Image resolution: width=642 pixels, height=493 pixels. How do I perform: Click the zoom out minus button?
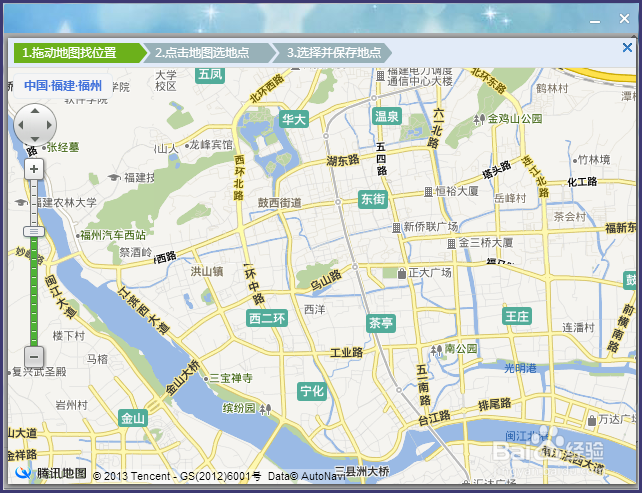34,357
